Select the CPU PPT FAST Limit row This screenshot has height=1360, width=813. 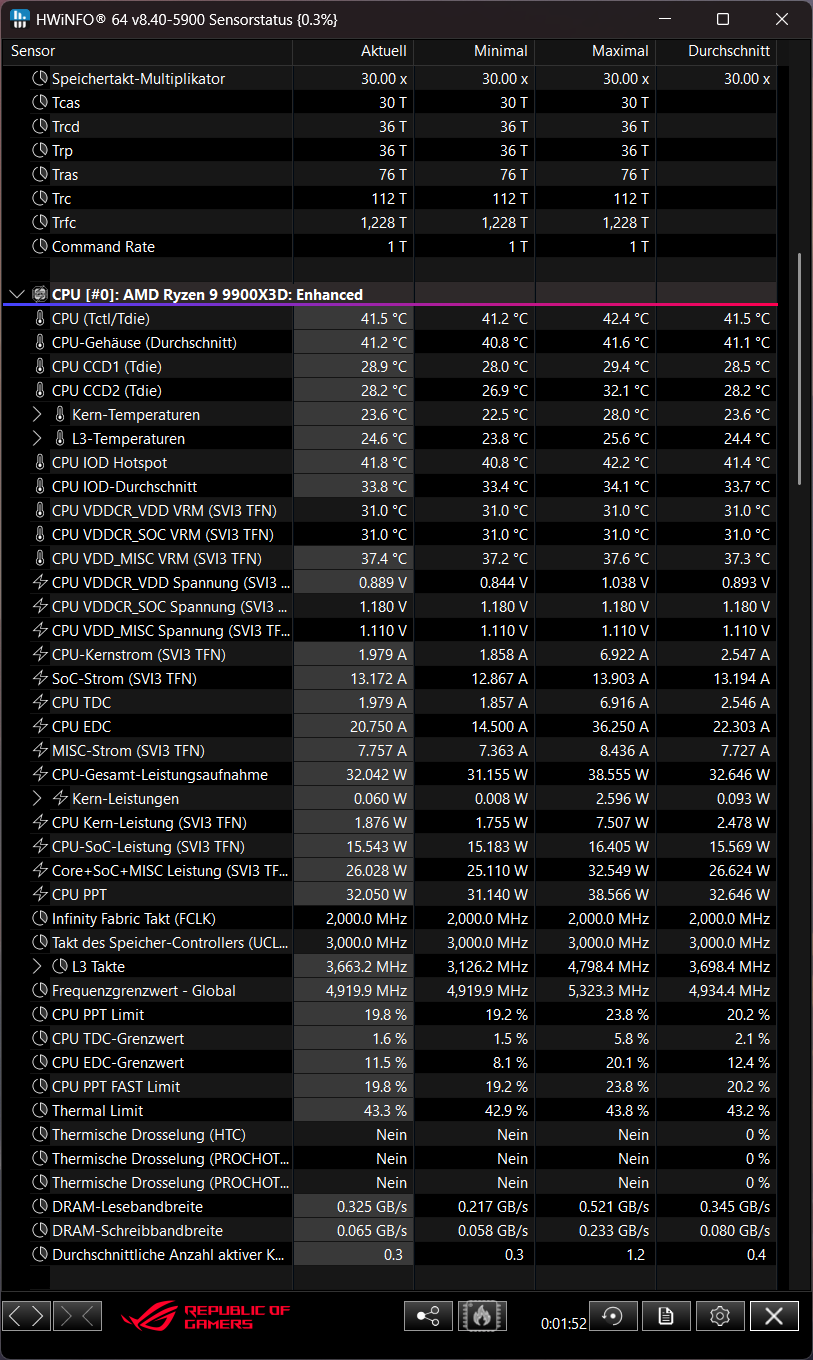click(390, 1086)
